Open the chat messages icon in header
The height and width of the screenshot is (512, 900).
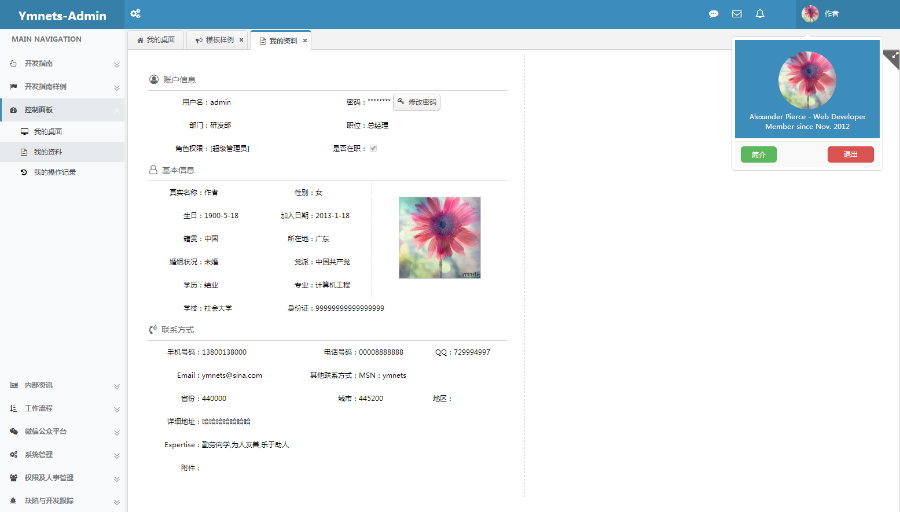(713, 14)
